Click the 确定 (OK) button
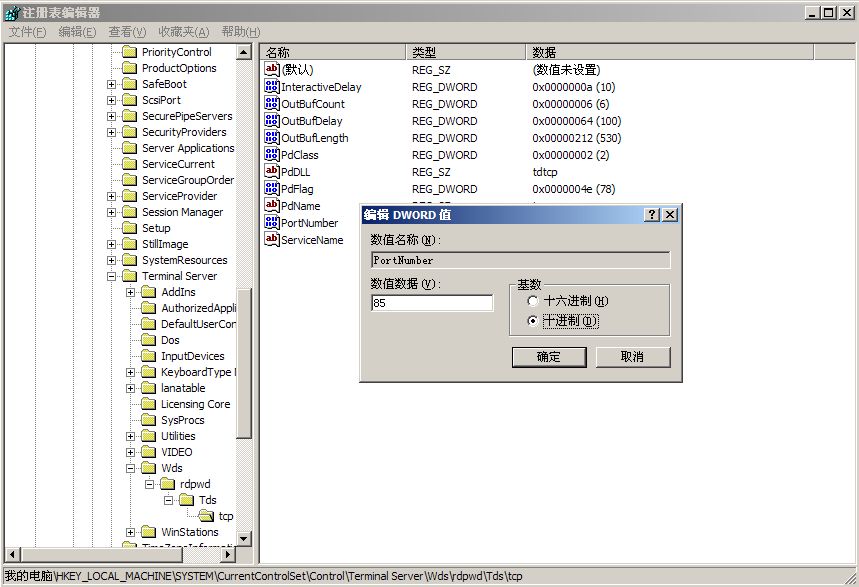 pos(548,357)
